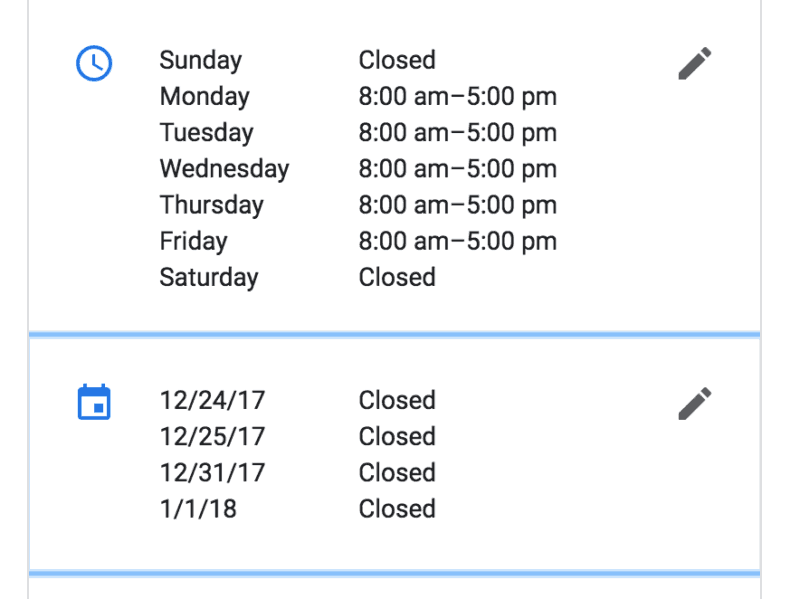The height and width of the screenshot is (599, 800).
Task: Edit special hours with the pencil icon
Action: coord(695,404)
